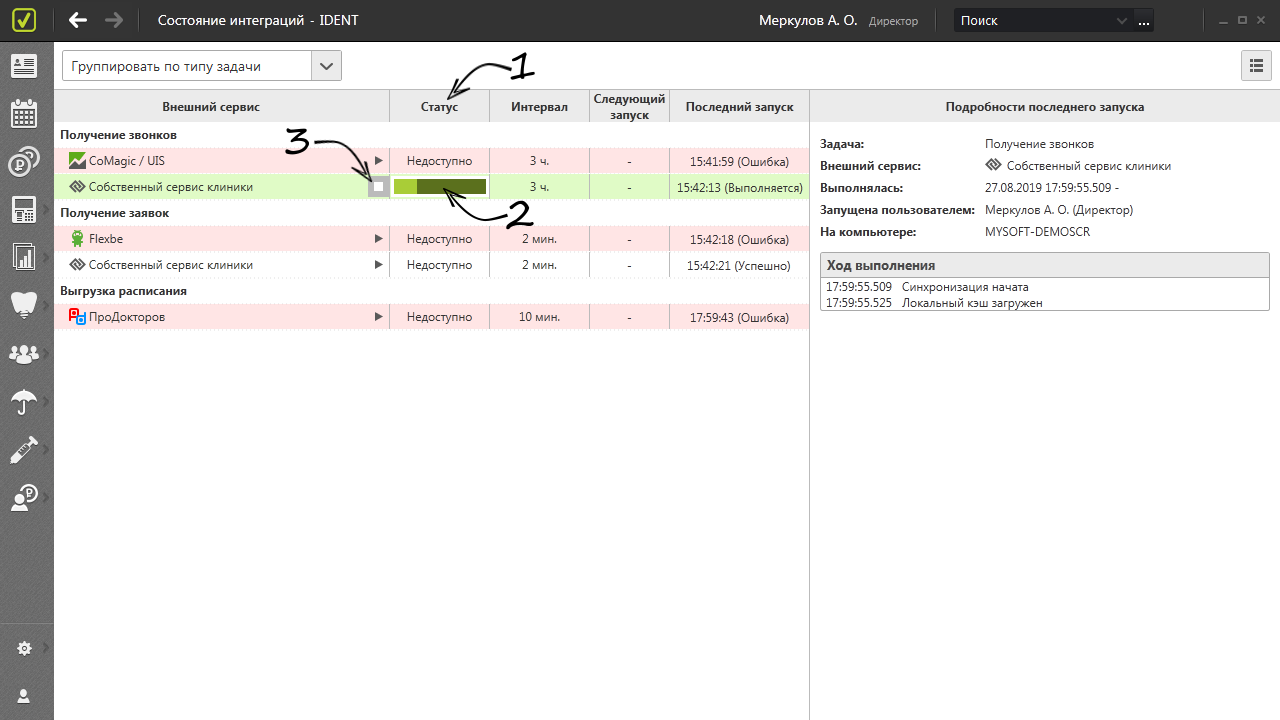Click the progress bar of running task
The image size is (1280, 720).
(439, 187)
